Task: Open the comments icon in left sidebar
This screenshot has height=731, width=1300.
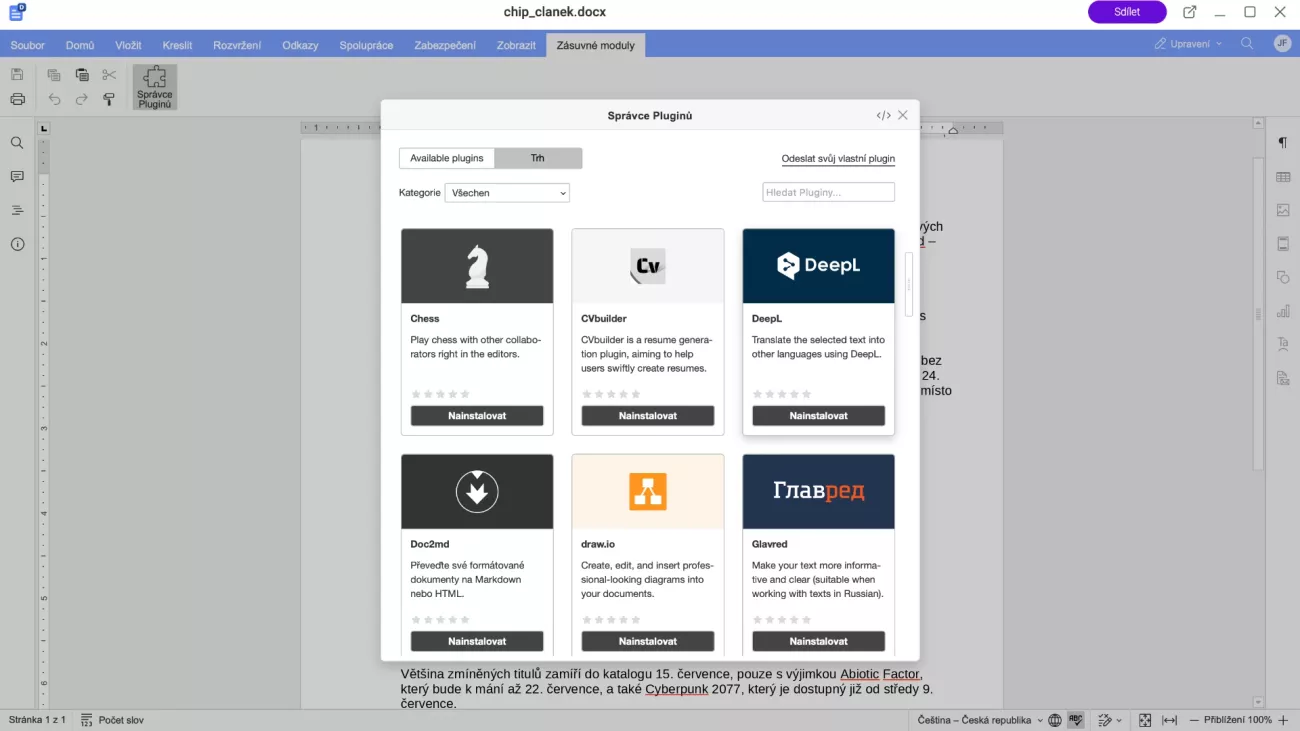Action: [17, 177]
